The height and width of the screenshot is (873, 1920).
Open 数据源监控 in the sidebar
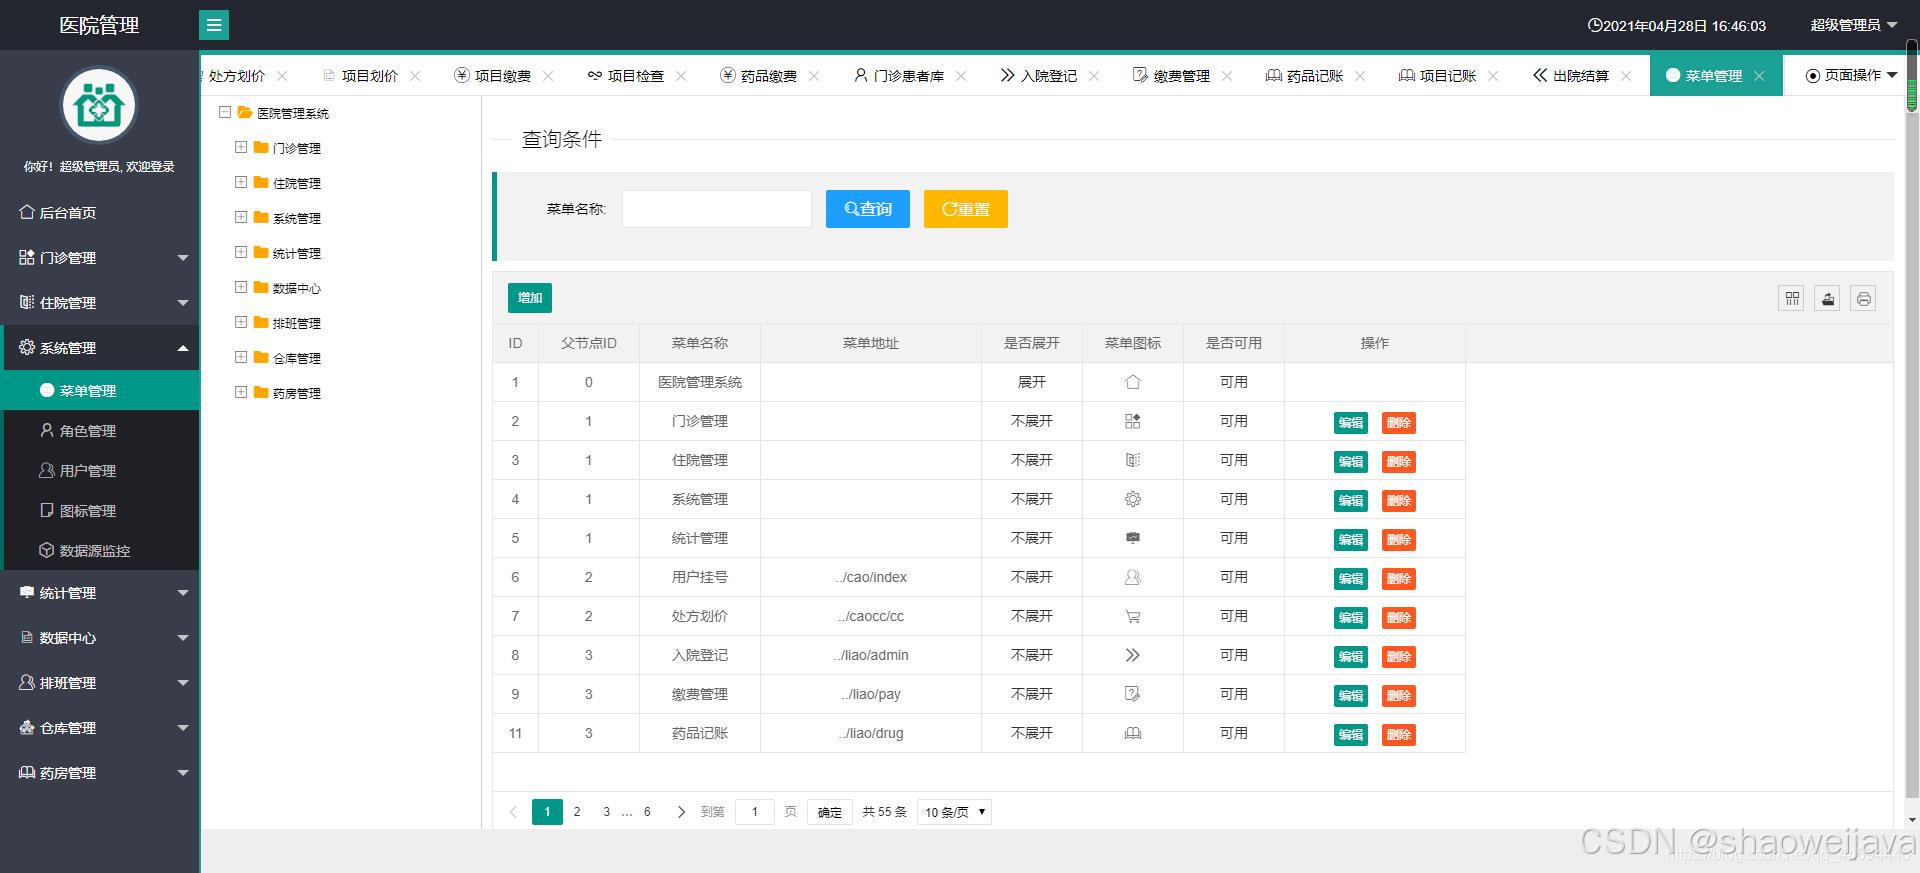coord(100,551)
